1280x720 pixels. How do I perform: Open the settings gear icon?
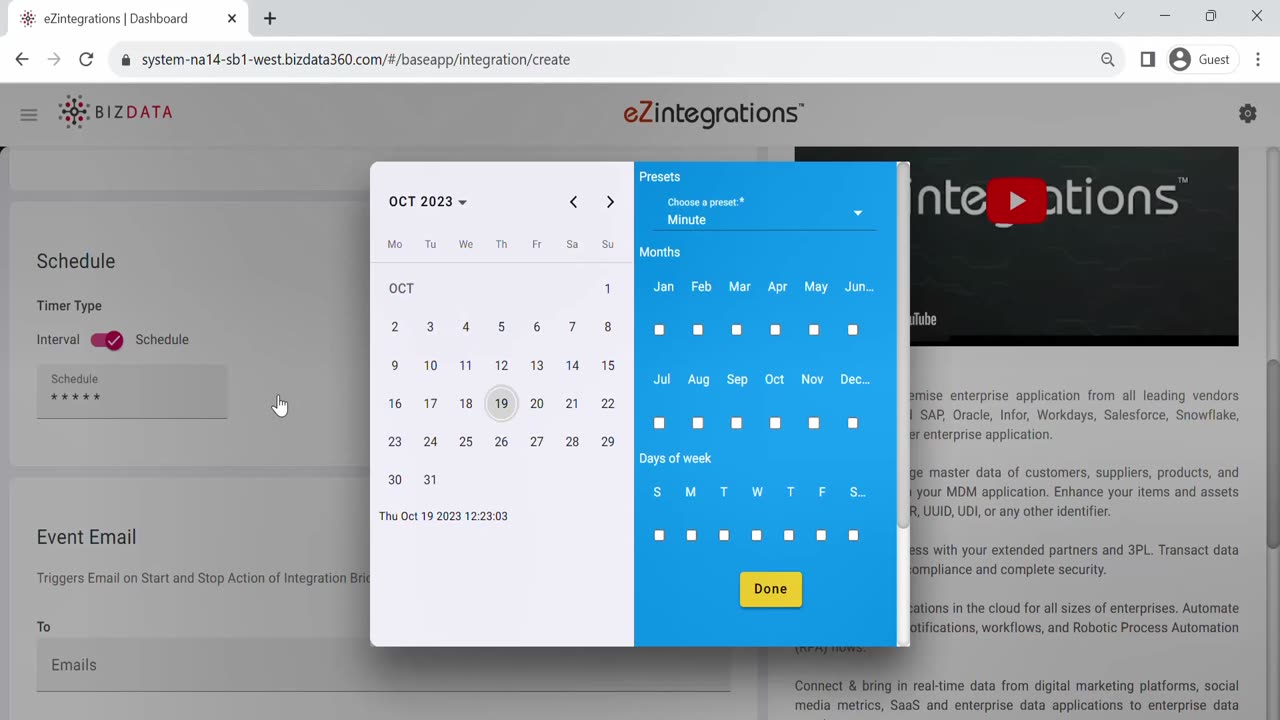[1247, 114]
